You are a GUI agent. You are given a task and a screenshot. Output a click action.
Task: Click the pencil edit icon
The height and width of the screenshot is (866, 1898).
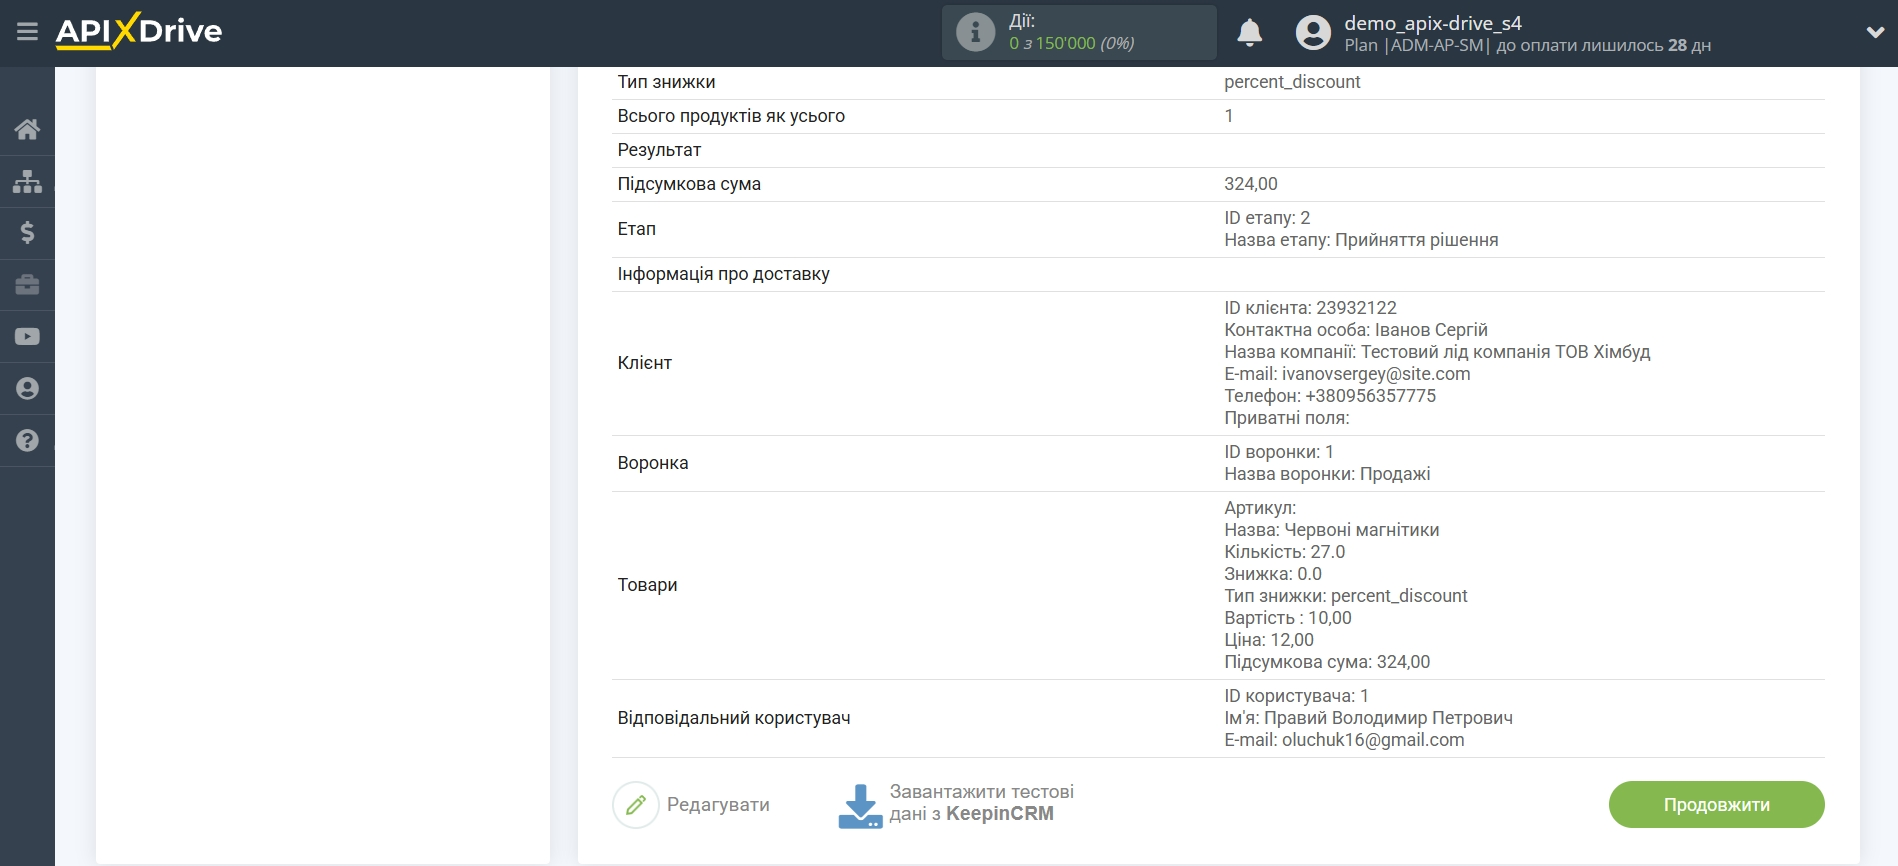click(x=636, y=805)
